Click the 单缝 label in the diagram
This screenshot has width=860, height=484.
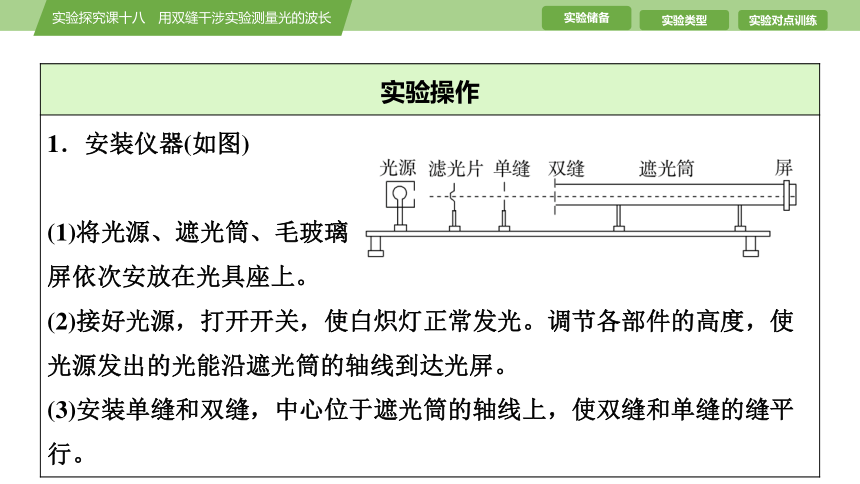pos(512,168)
